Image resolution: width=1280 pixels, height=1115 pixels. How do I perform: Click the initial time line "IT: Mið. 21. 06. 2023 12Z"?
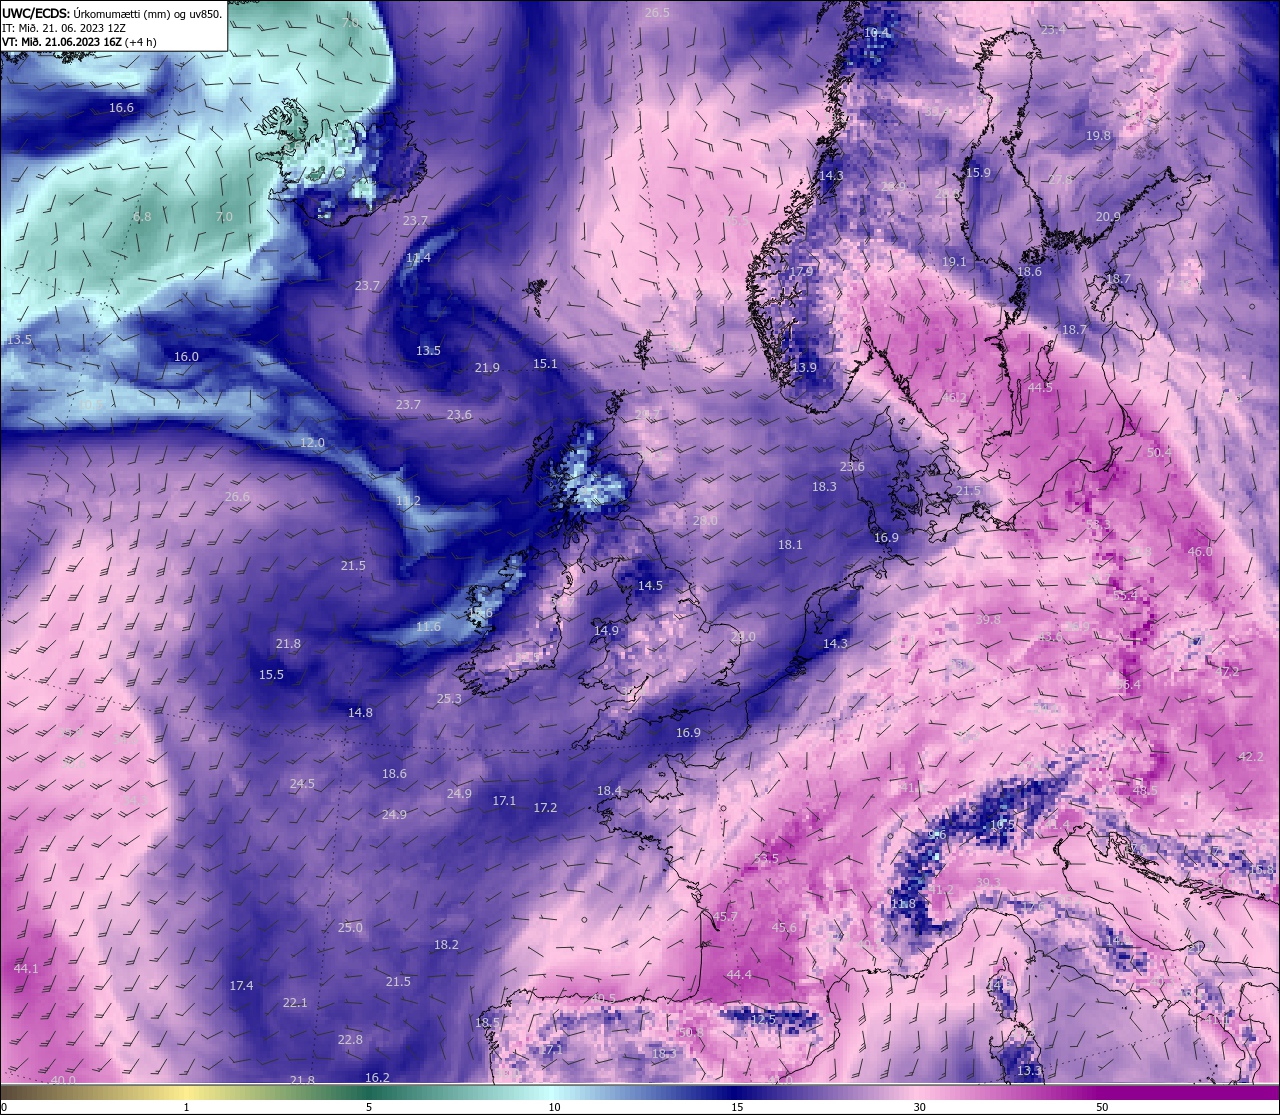(63, 28)
